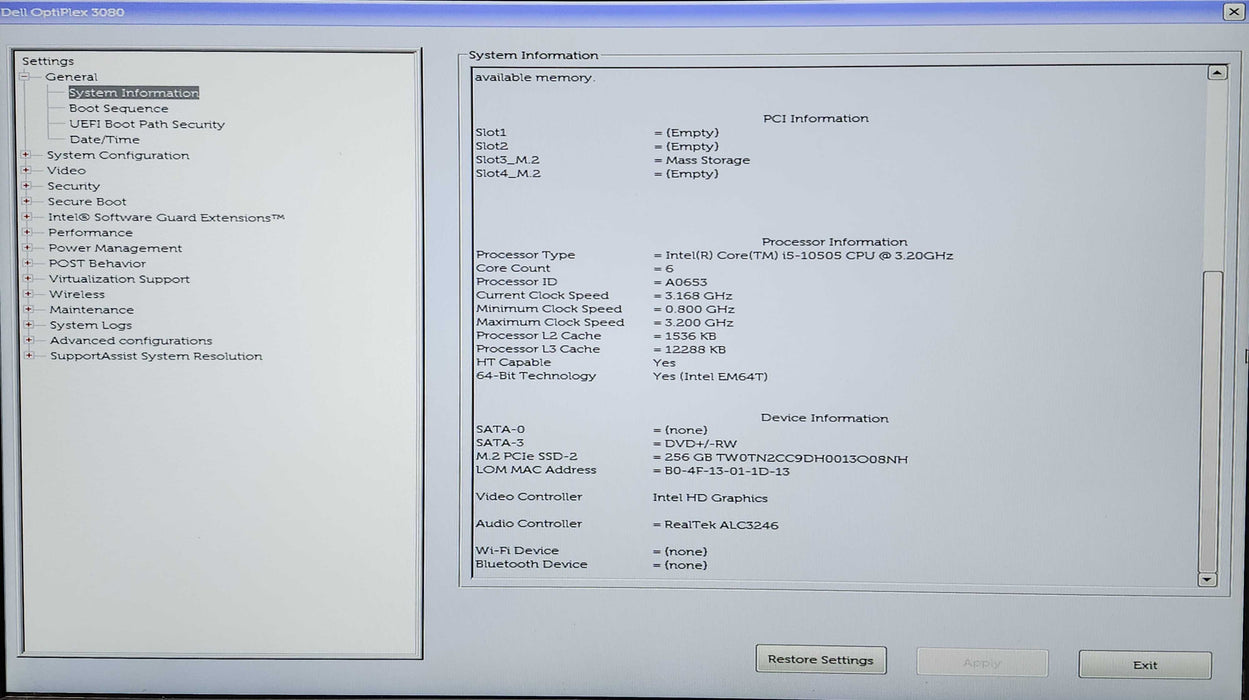1249x700 pixels.
Task: Click the System Information scrollbar thumb
Action: (x=1211, y=420)
